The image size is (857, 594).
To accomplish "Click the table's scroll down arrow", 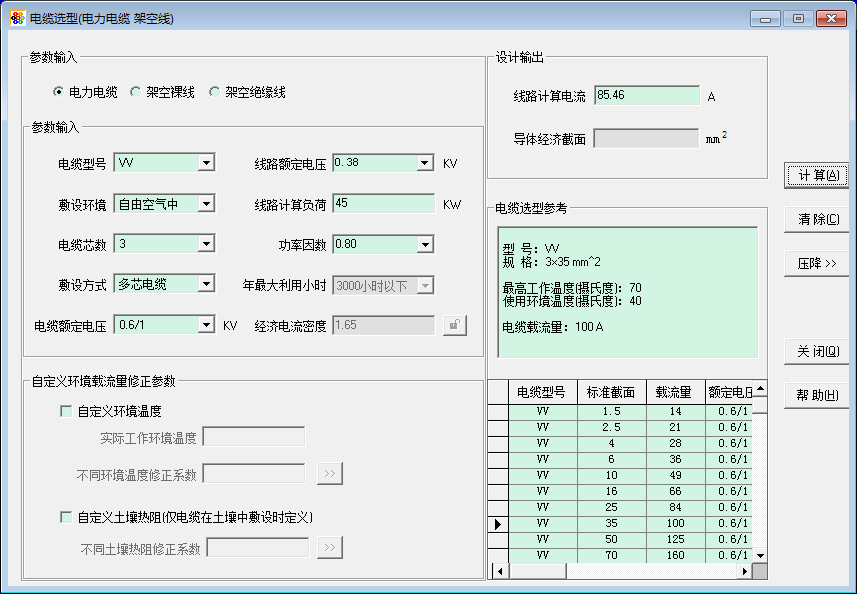I will click(x=760, y=555).
